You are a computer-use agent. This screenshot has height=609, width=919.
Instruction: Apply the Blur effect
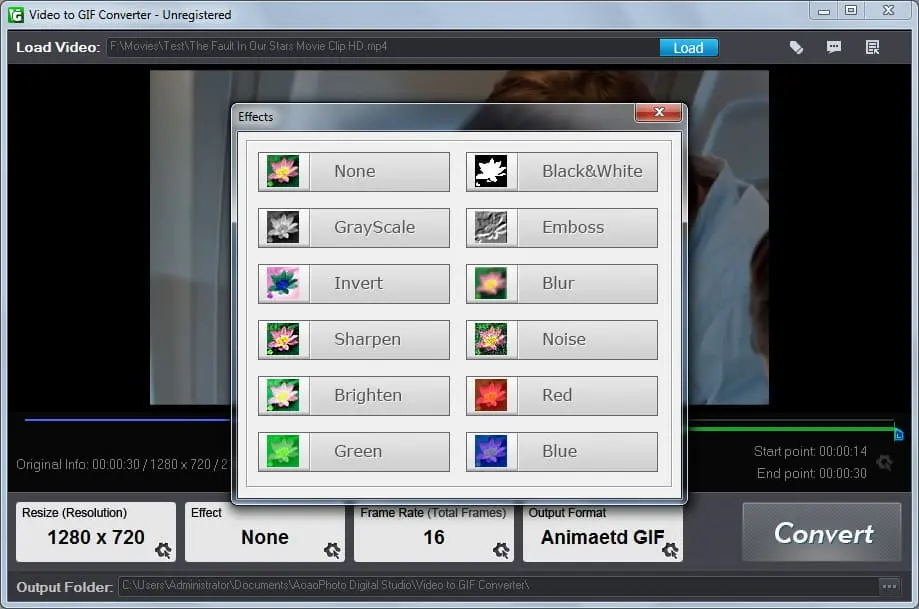[x=561, y=284]
